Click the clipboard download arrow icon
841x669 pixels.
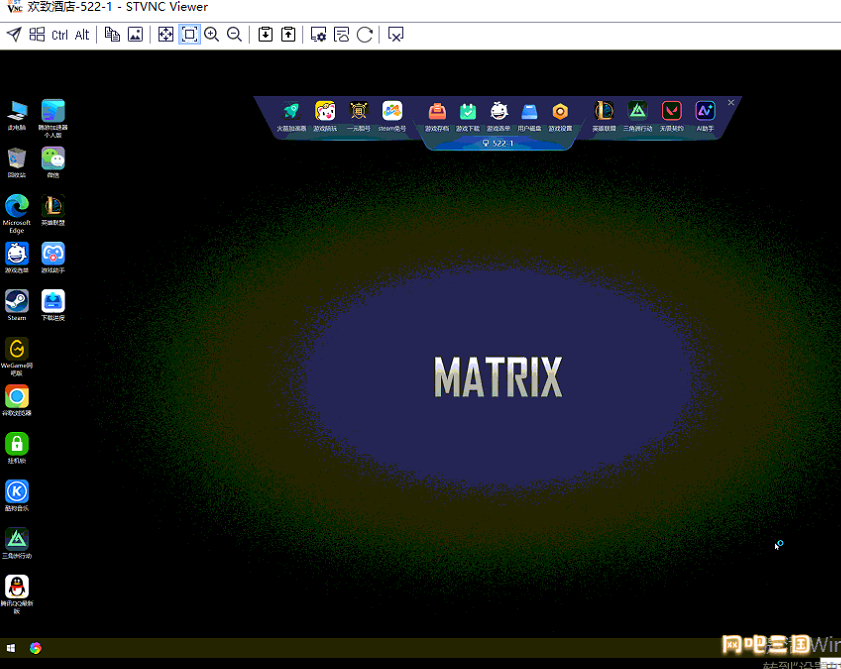(x=265, y=35)
